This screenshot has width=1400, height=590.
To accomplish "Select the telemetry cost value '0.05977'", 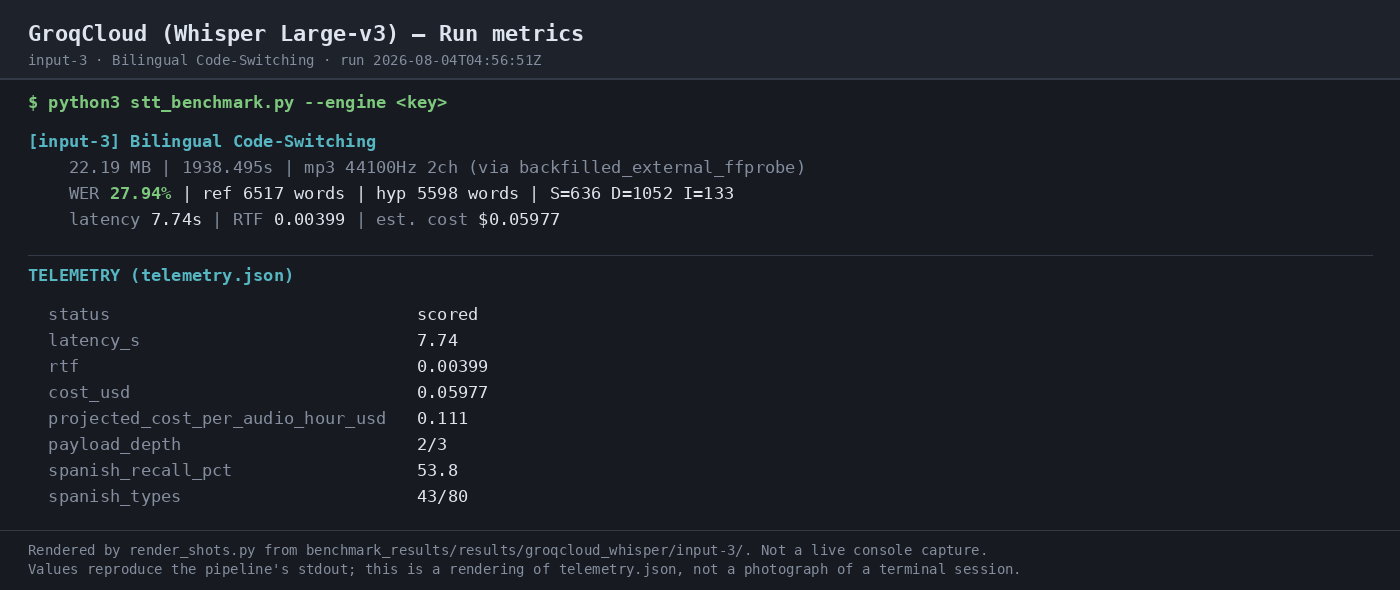I will (x=452, y=393).
